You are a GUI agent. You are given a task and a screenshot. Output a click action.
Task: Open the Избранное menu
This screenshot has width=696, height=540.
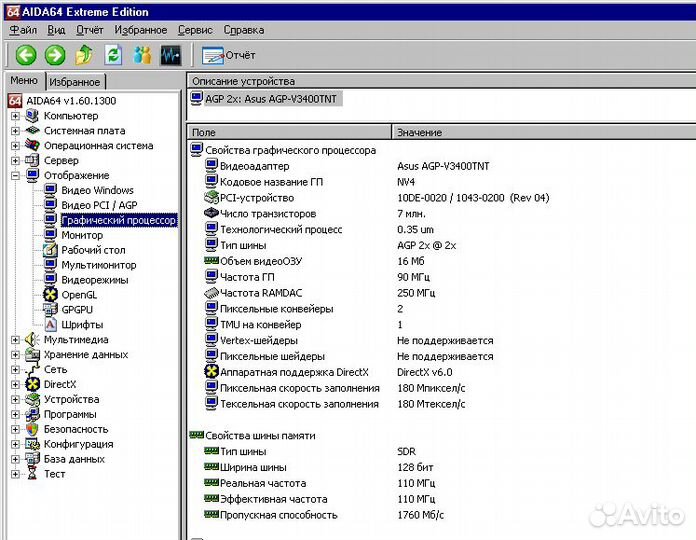click(140, 30)
